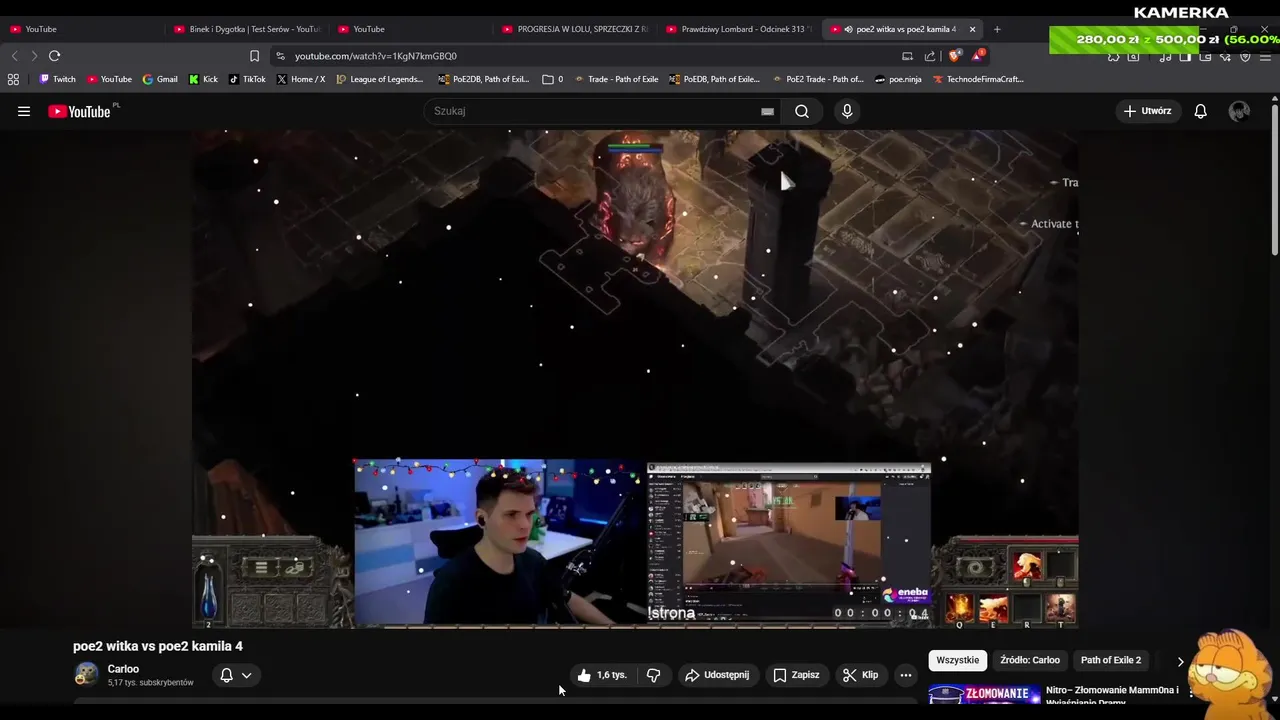Create a clip with the Klip button
The height and width of the screenshot is (720, 1280).
point(860,675)
